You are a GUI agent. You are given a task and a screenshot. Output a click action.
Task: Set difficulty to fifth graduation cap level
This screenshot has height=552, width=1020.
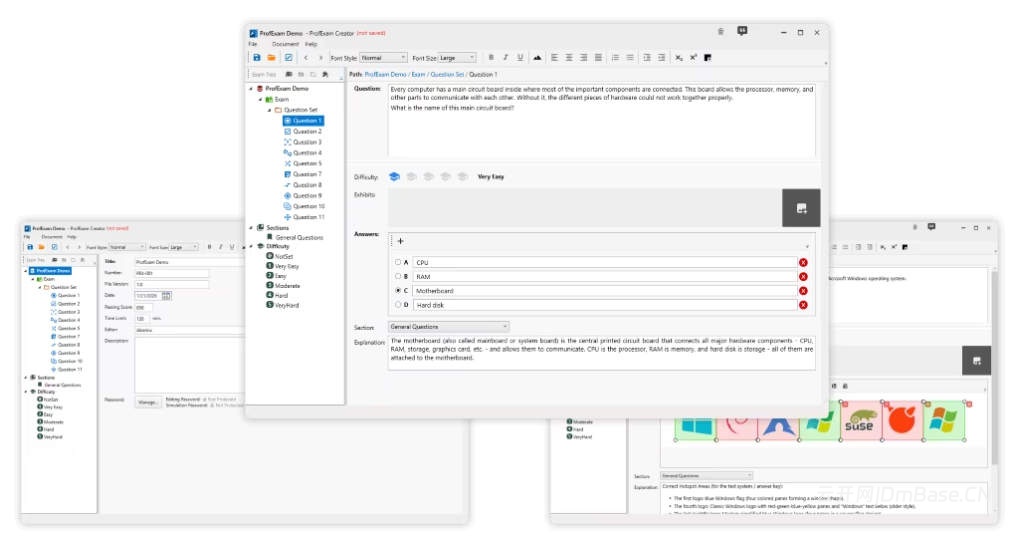pos(463,177)
